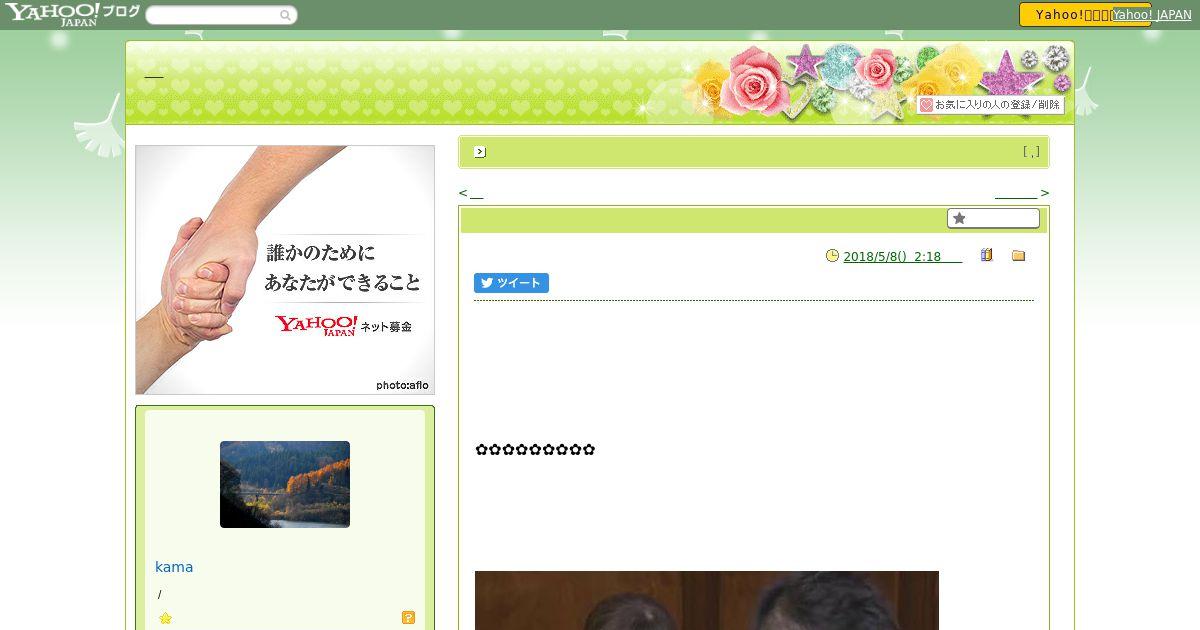The width and height of the screenshot is (1200, 630).
Task: Click the search box in the header
Action: (221, 15)
